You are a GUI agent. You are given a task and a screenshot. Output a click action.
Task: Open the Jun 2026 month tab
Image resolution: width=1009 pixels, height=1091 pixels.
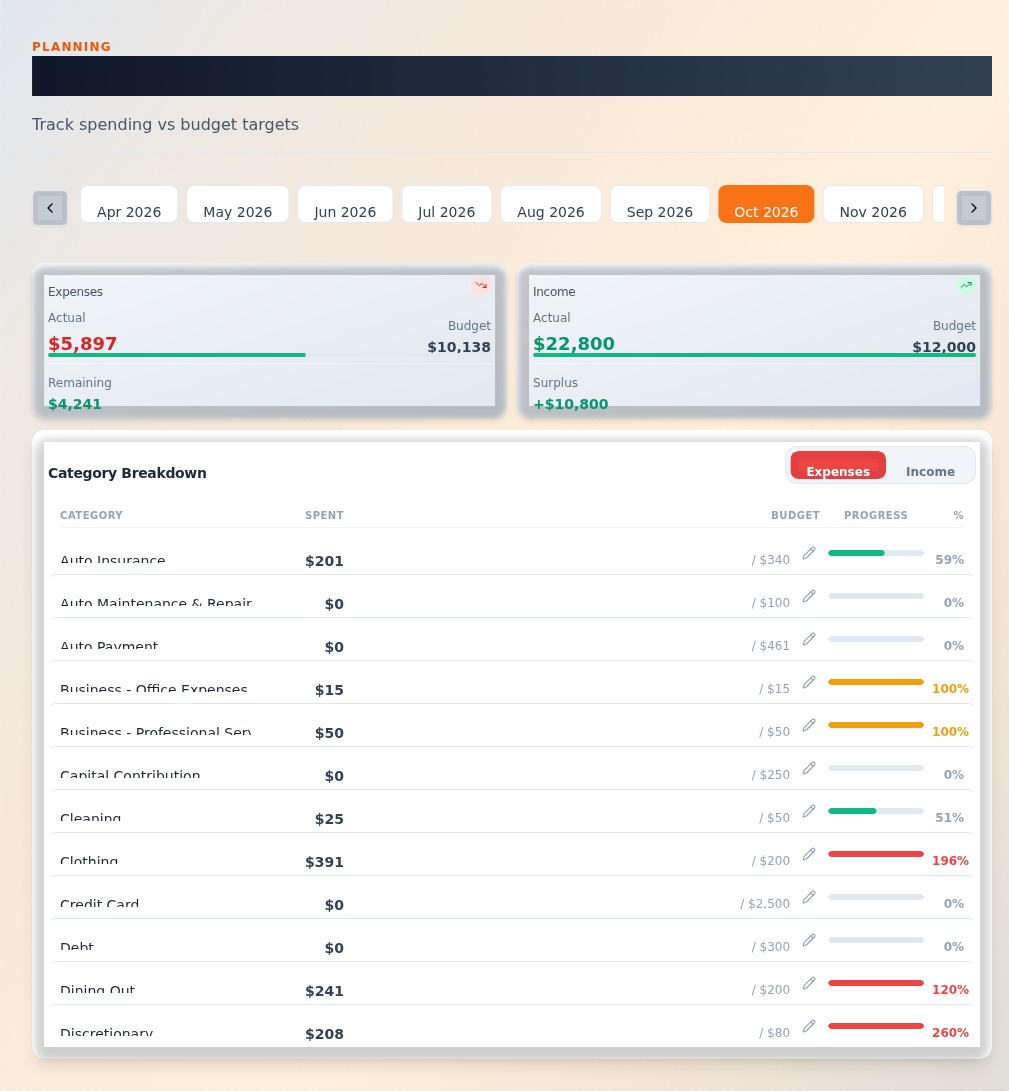click(x=345, y=205)
